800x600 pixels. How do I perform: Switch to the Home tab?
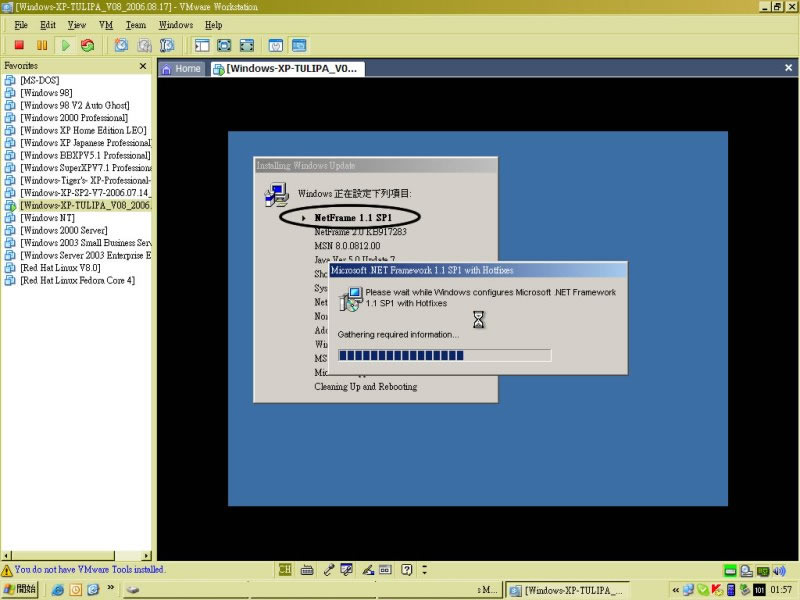pyautogui.click(x=182, y=69)
